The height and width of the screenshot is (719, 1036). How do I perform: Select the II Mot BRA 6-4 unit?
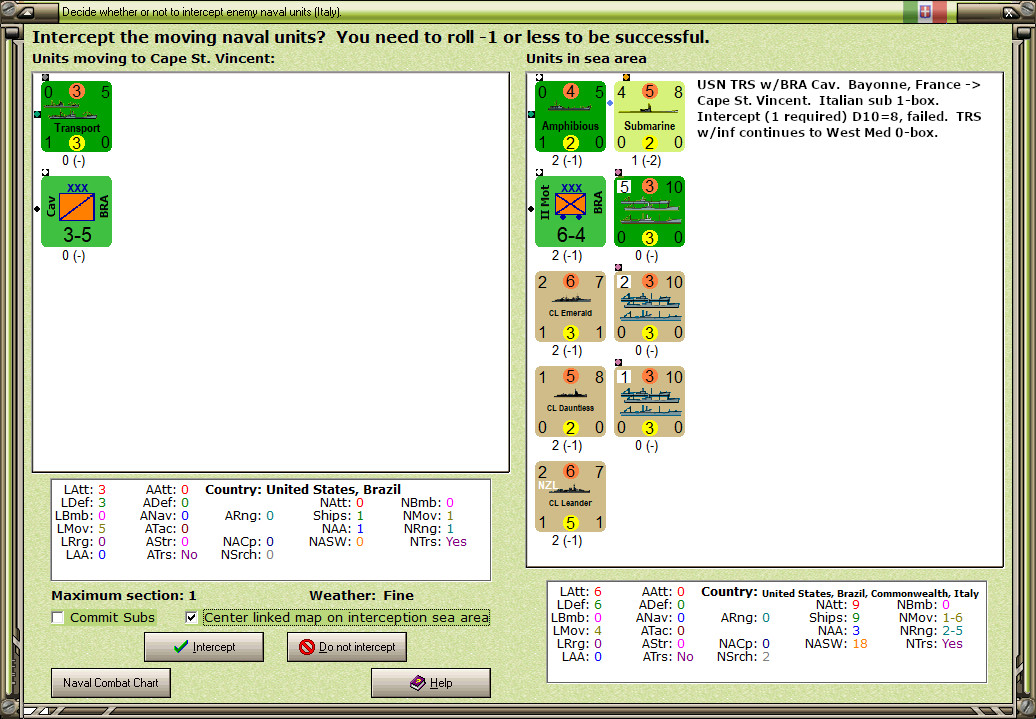pos(570,211)
